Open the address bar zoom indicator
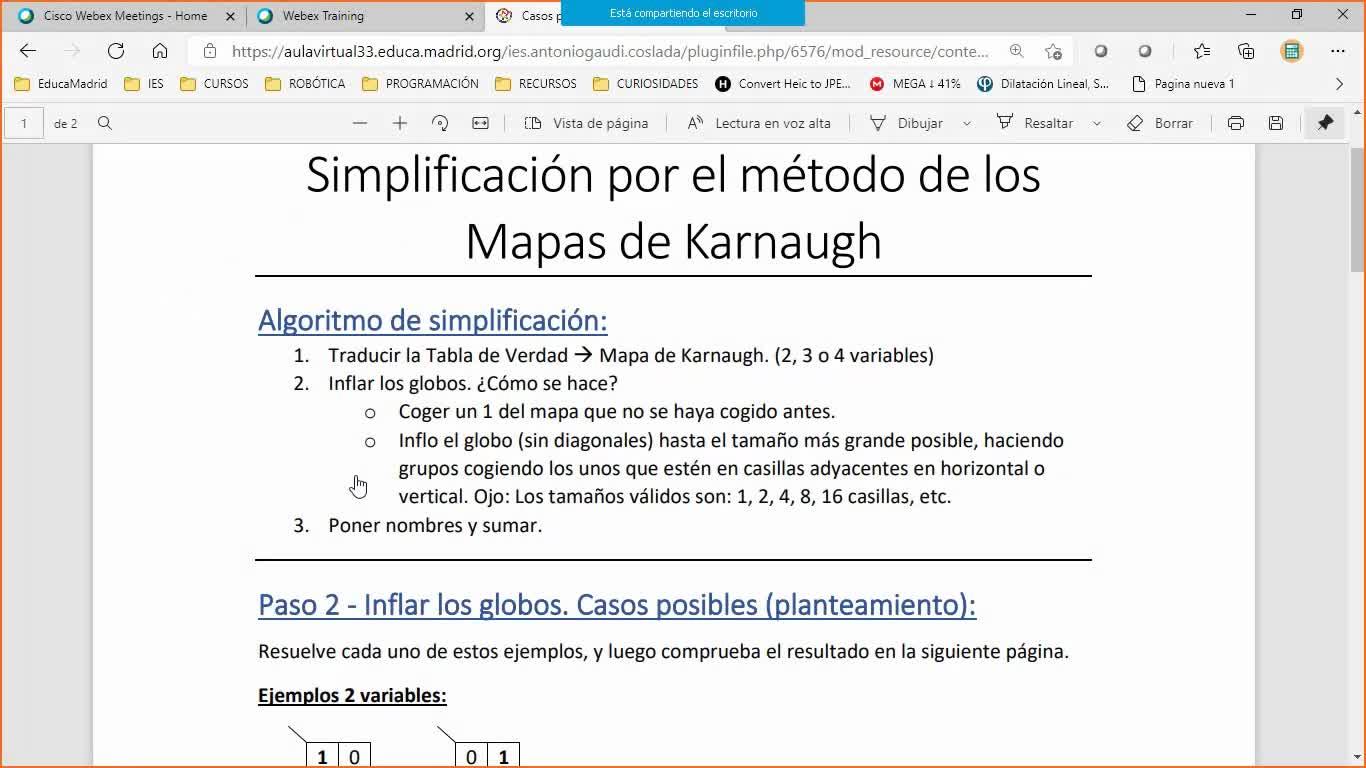This screenshot has width=1366, height=768. click(1017, 51)
